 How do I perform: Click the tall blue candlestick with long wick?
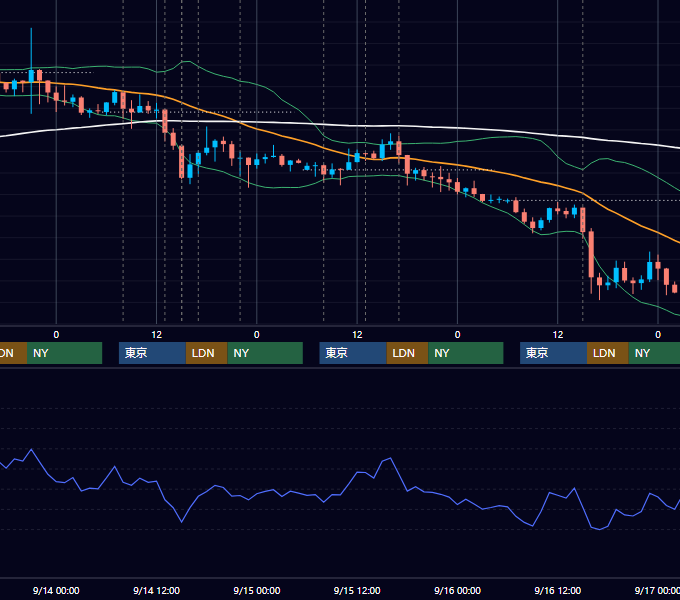click(x=31, y=75)
